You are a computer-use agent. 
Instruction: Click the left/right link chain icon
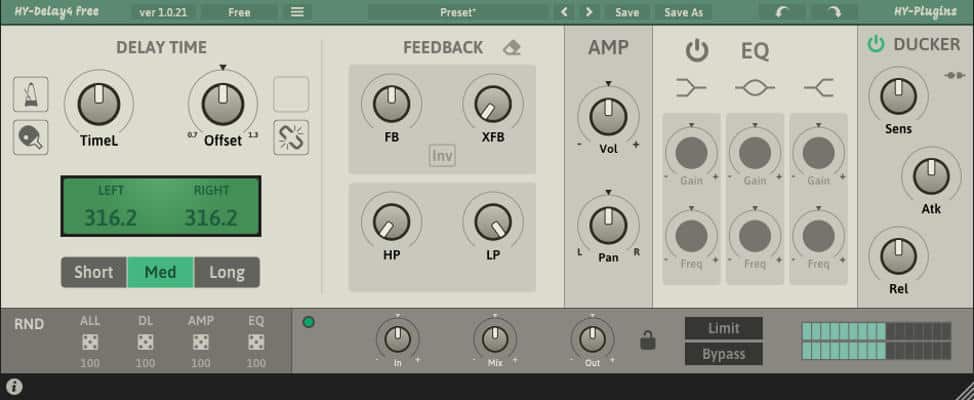[x=291, y=137]
